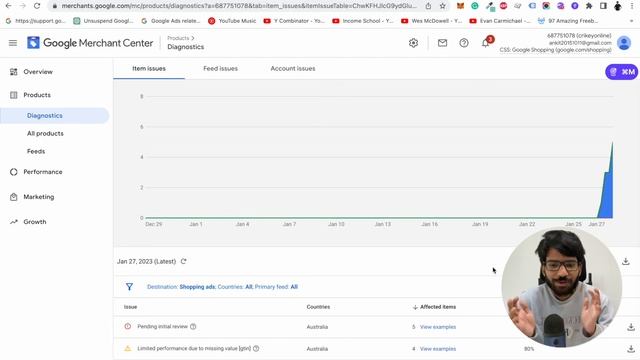Click the Google Merchant Center logo
This screenshot has width=640, height=360.
coord(90,43)
